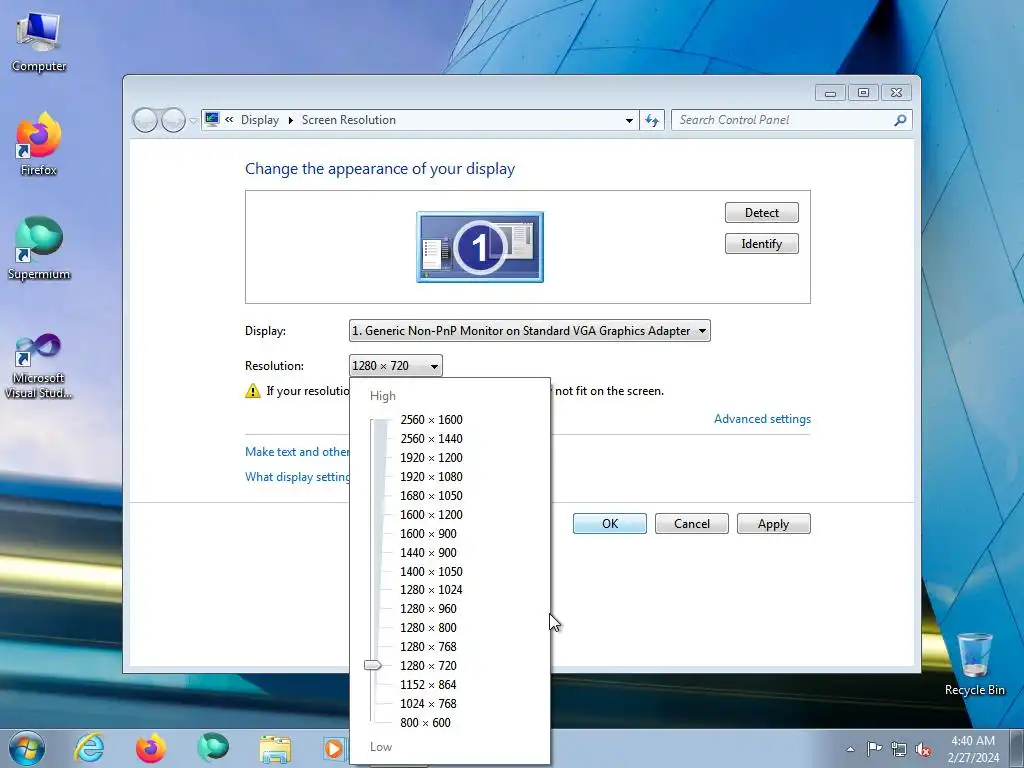Select 1280 × 800 resolution
Viewport: 1024px width, 768px height.
point(428,628)
